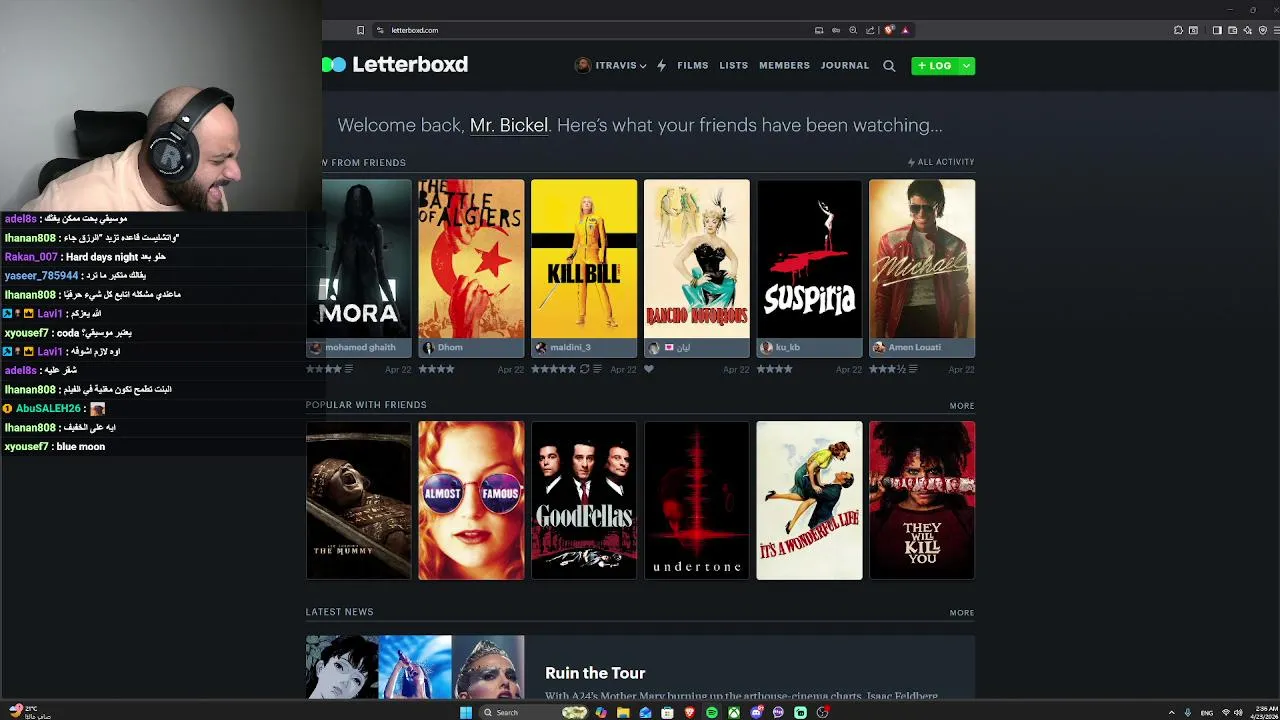Open Copilot from the taskbar

pos(601,712)
